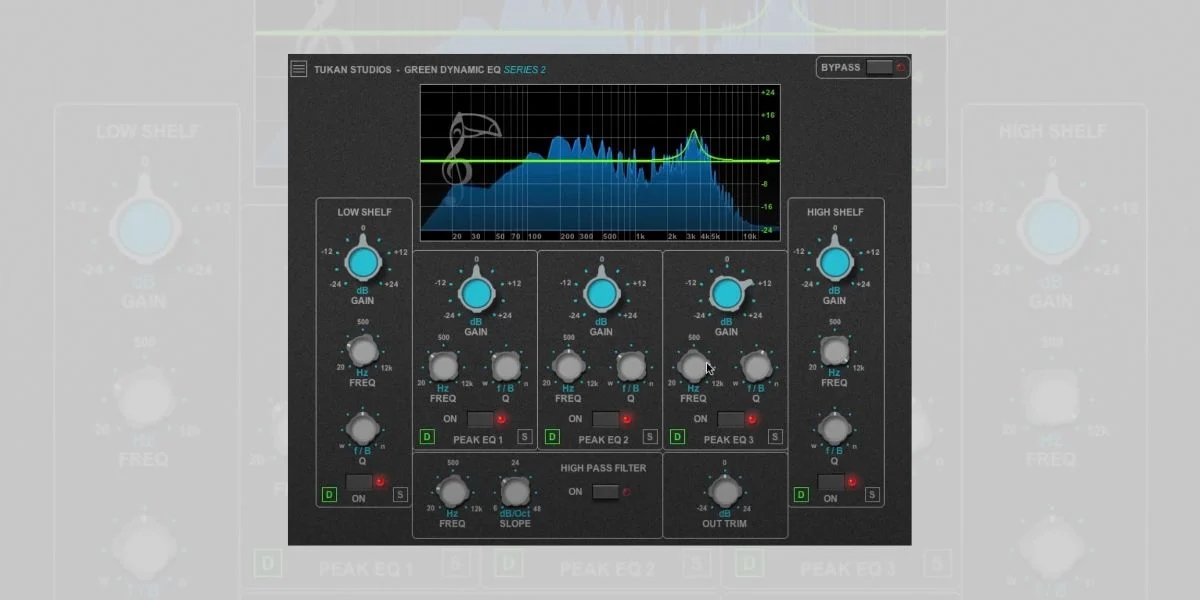Toggle the High Pass Filter ON switch

point(605,492)
